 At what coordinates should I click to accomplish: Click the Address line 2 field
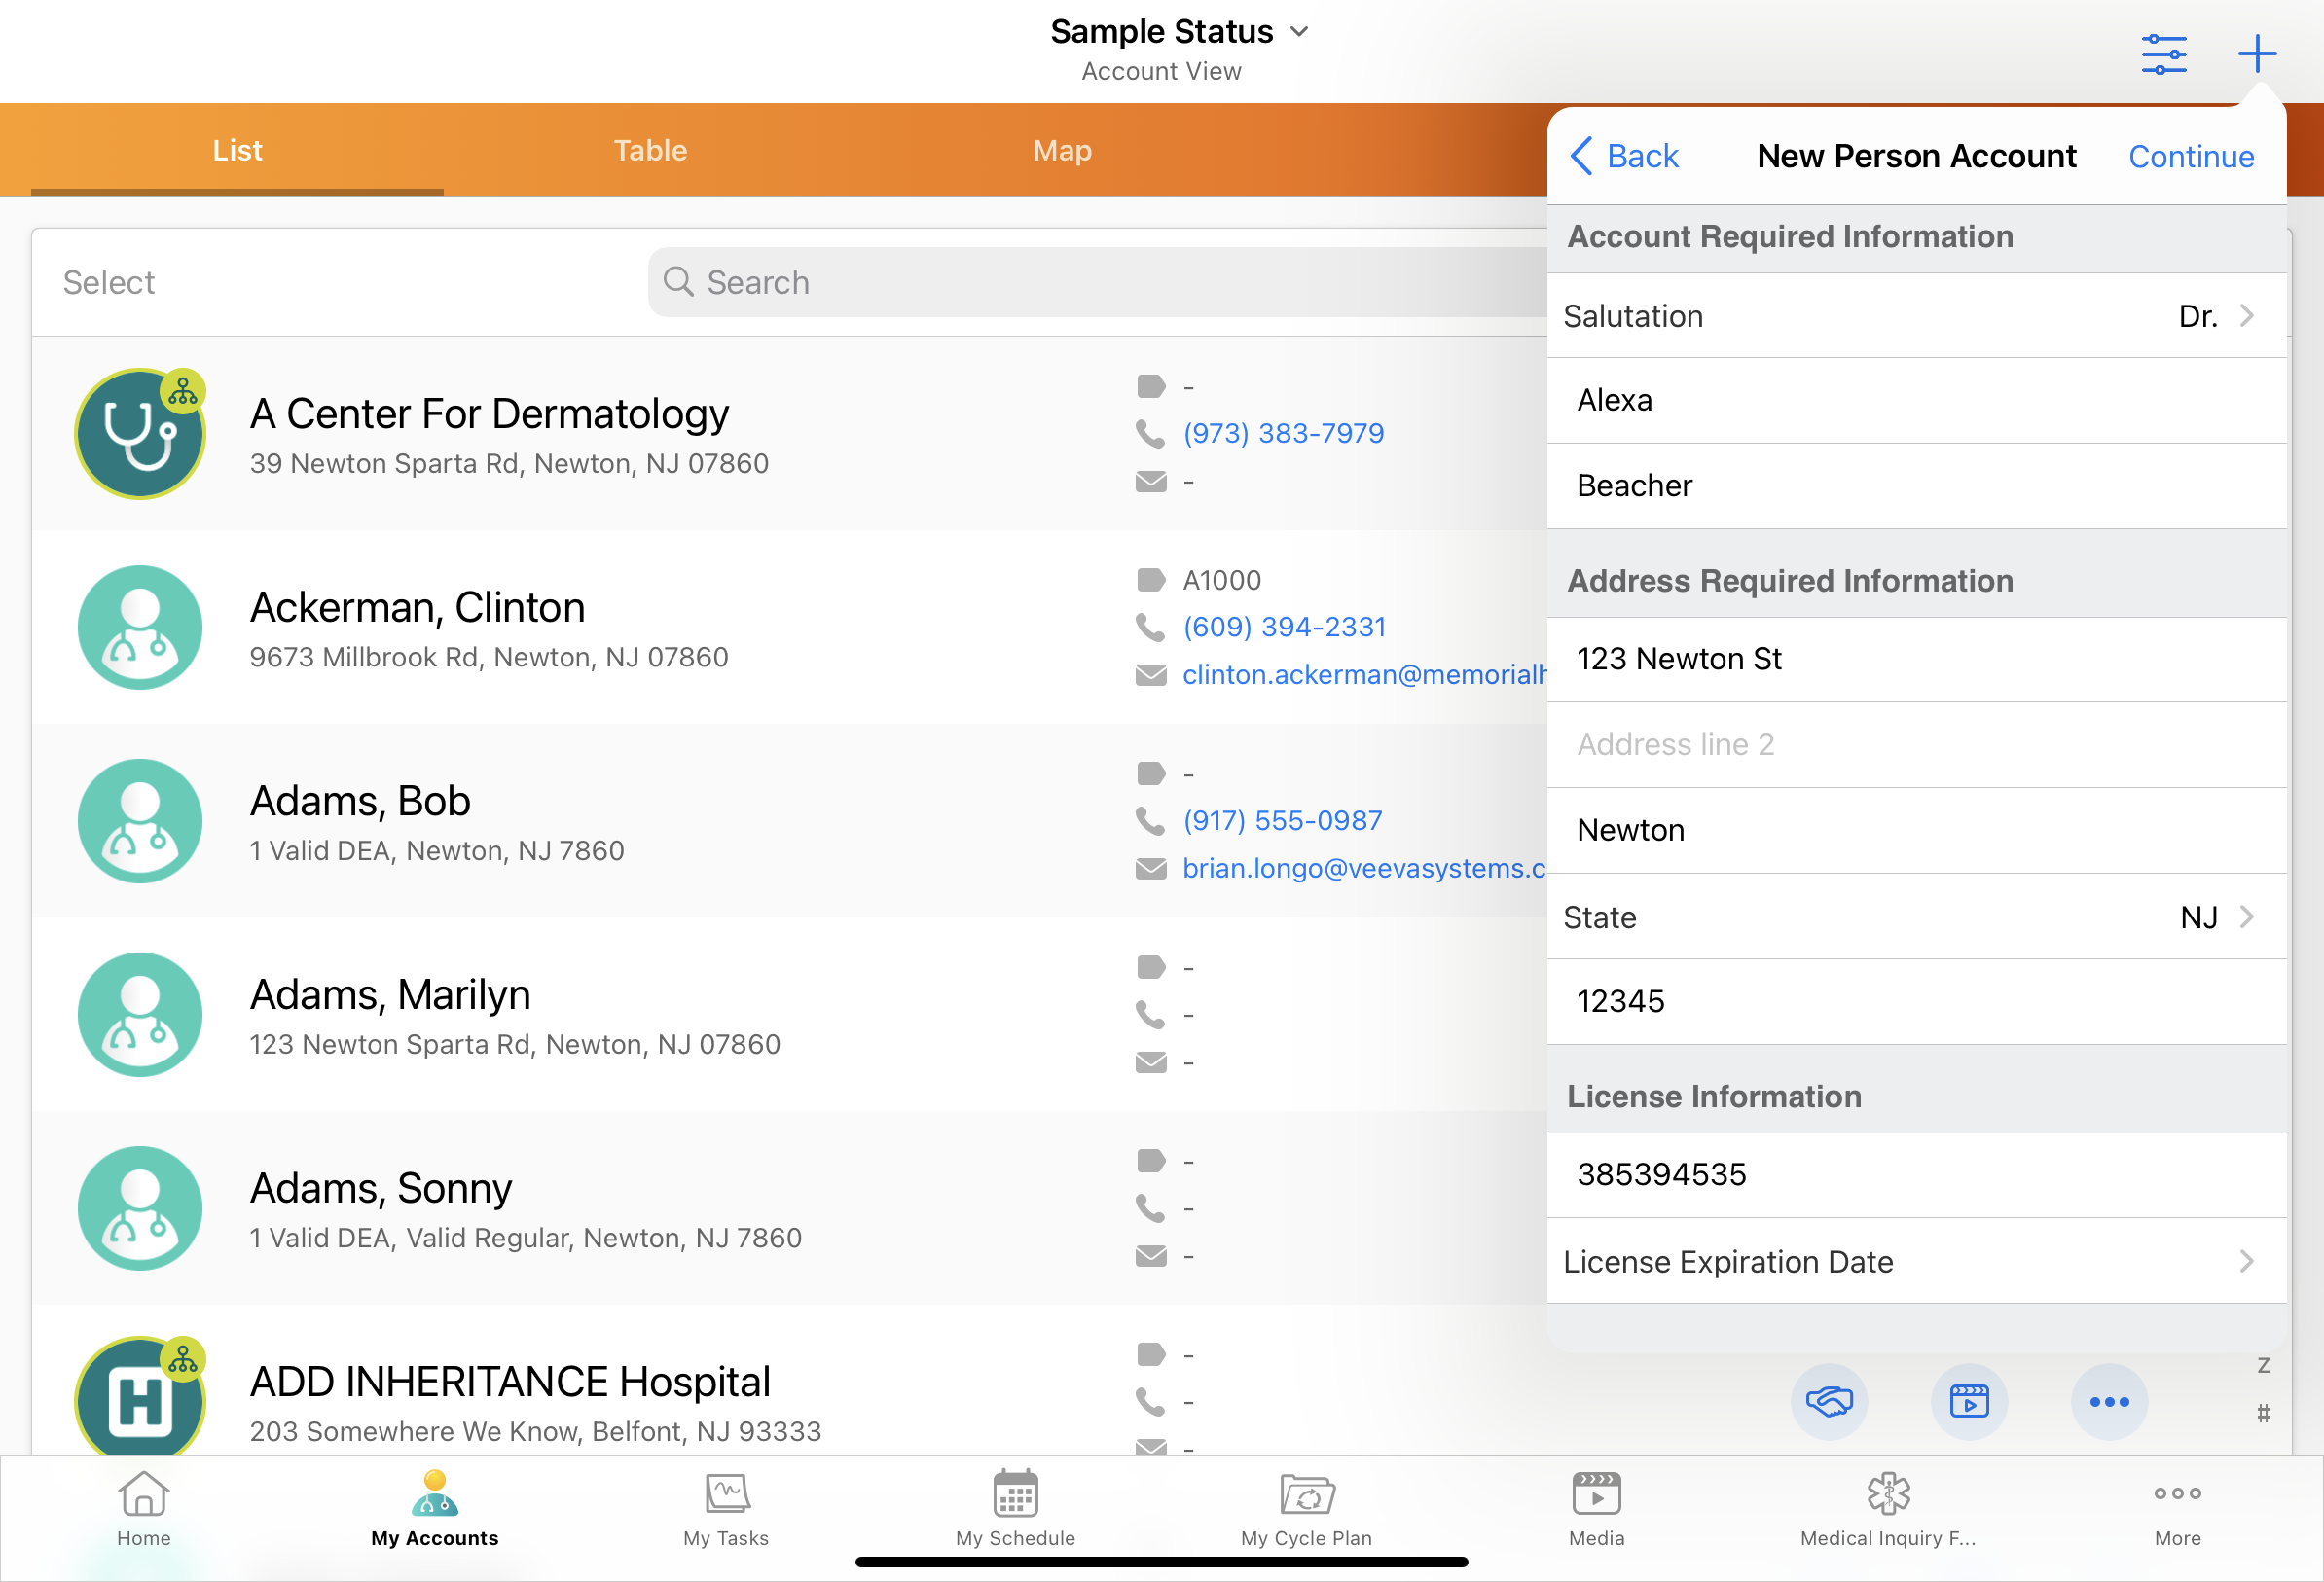(x=1916, y=744)
